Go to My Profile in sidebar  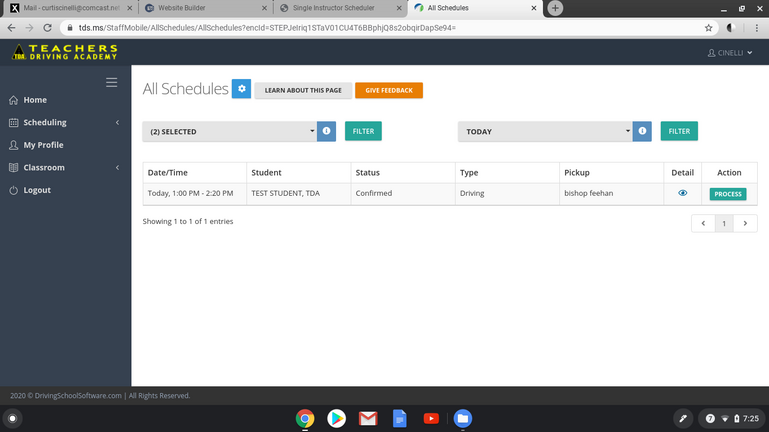tap(43, 145)
